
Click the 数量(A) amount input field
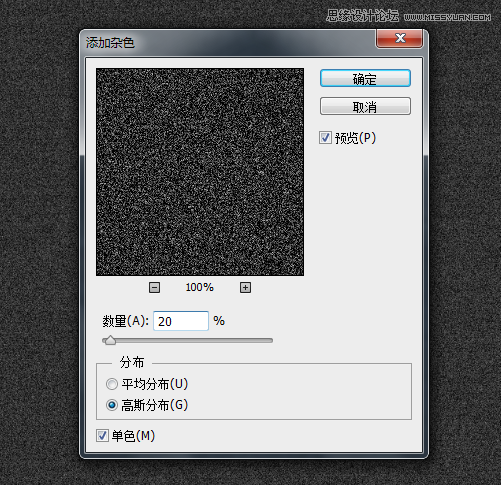[x=181, y=321]
